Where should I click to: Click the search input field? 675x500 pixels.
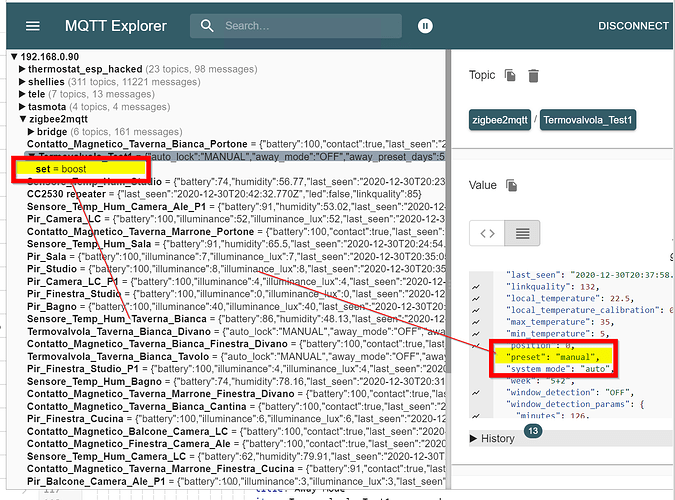pyautogui.click(x=310, y=26)
